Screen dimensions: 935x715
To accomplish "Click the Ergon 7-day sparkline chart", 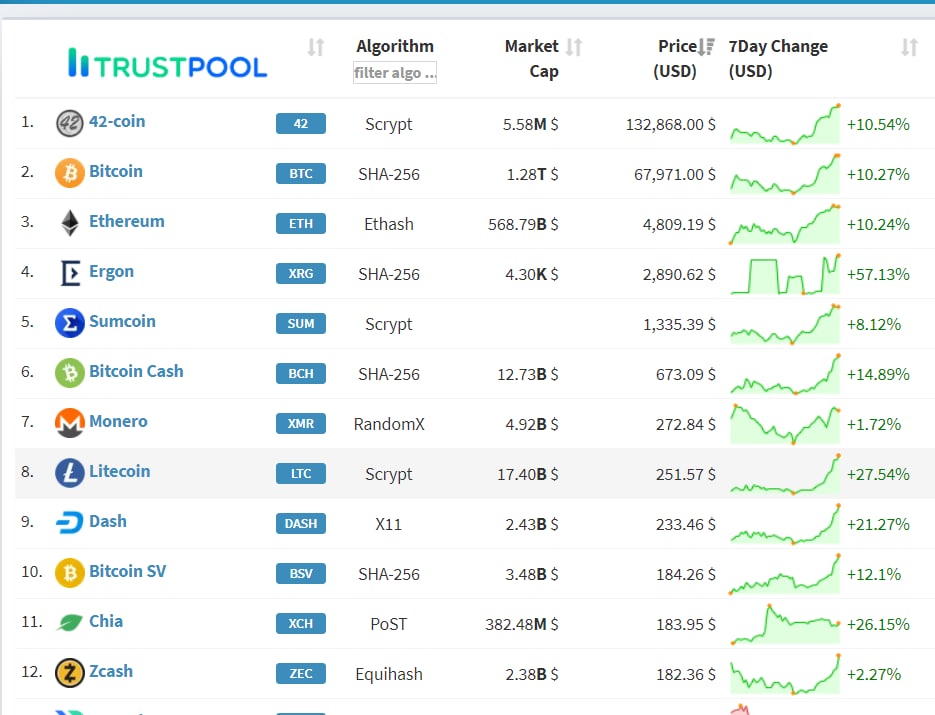I will [x=785, y=274].
